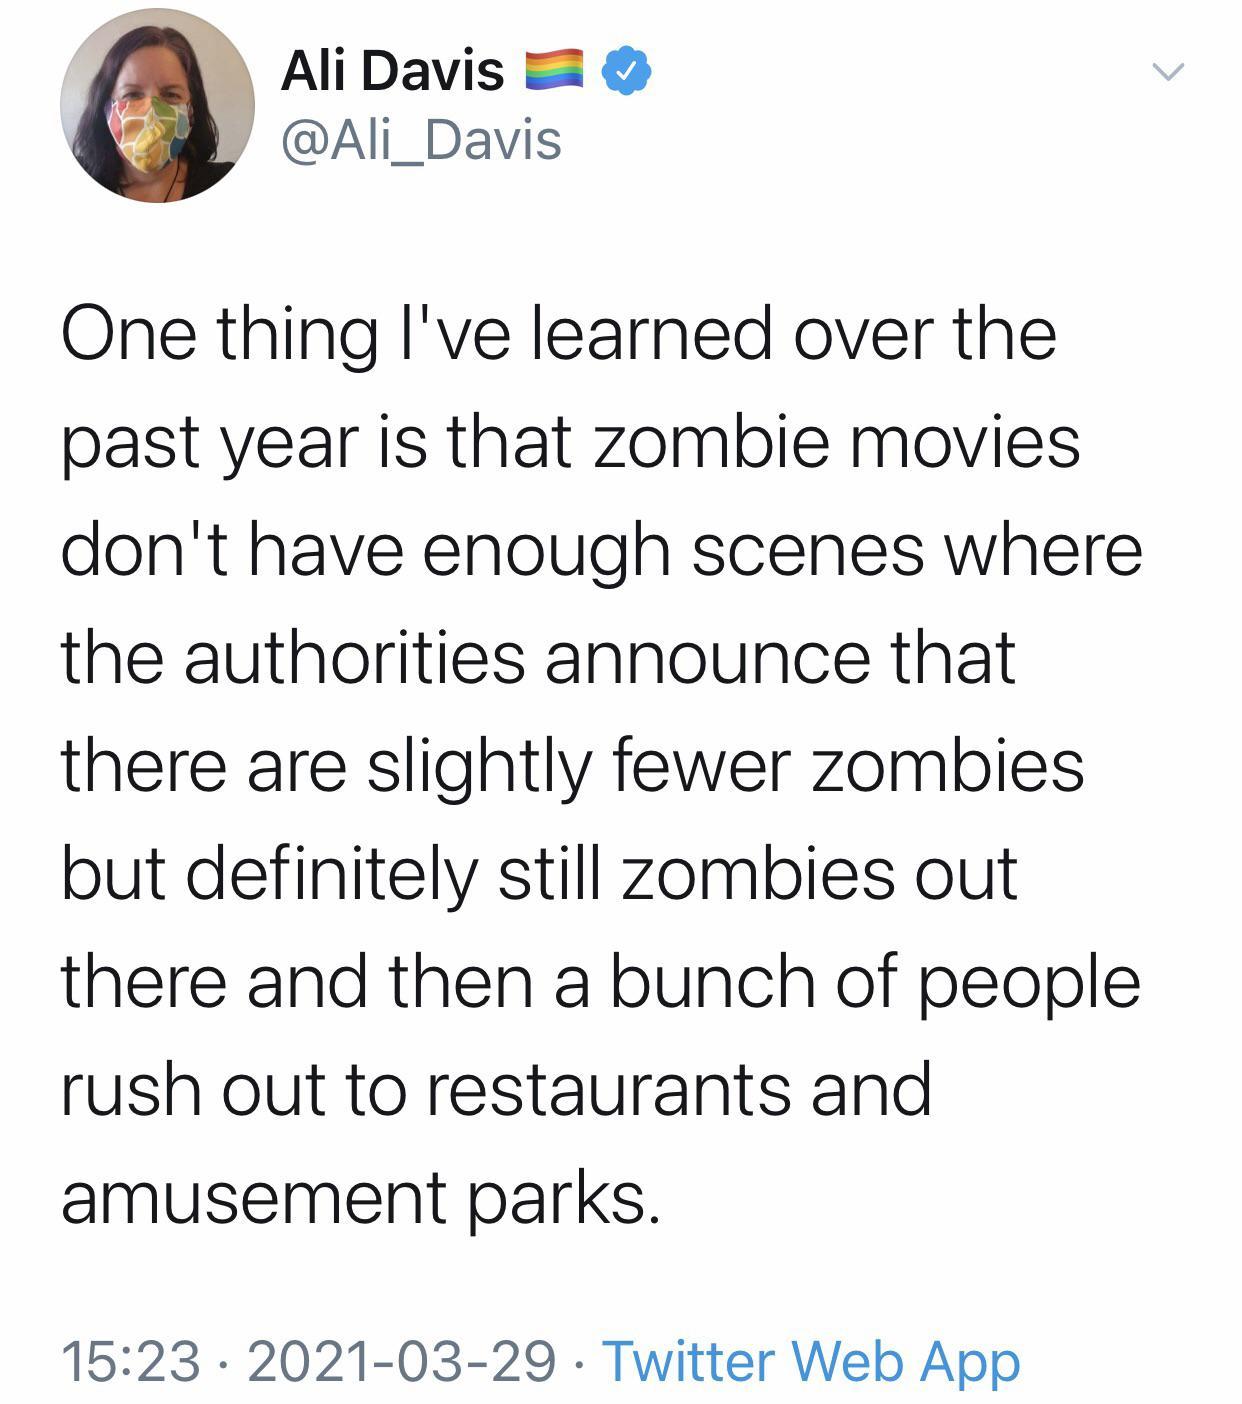
Task: Click the 15:23 timestamp
Action: pyautogui.click(x=131, y=1362)
